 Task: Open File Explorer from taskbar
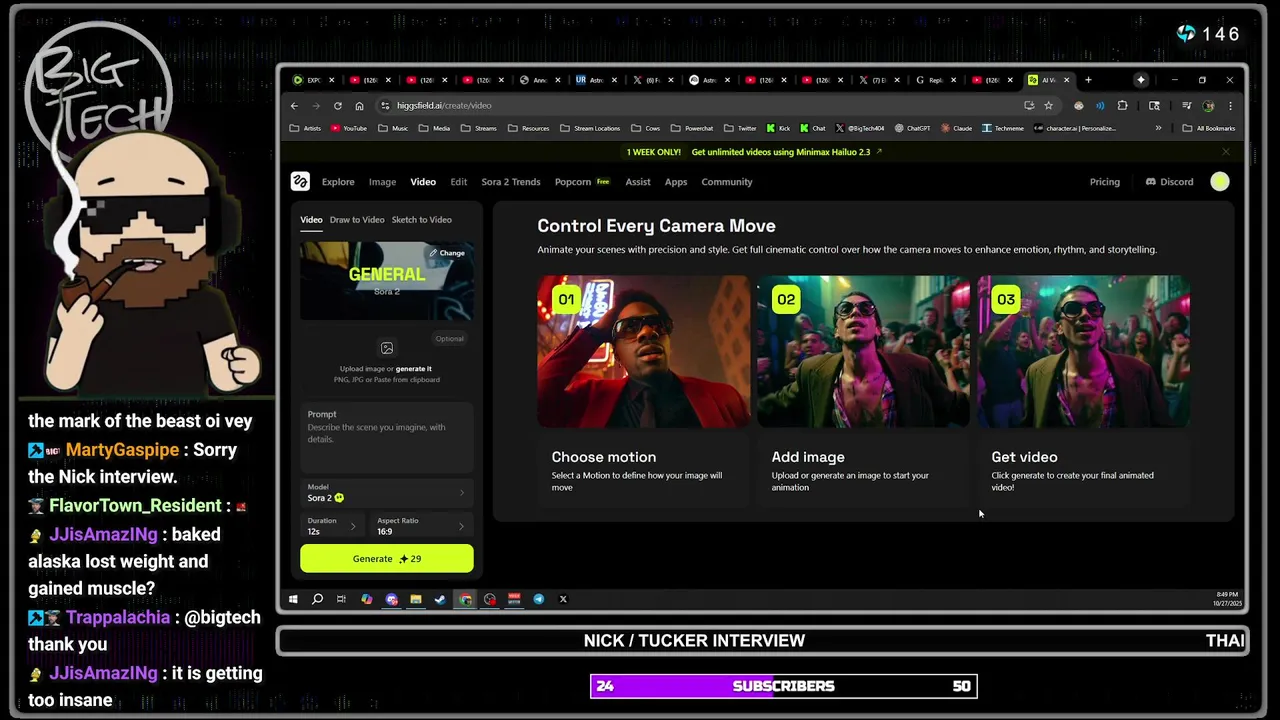point(416,599)
